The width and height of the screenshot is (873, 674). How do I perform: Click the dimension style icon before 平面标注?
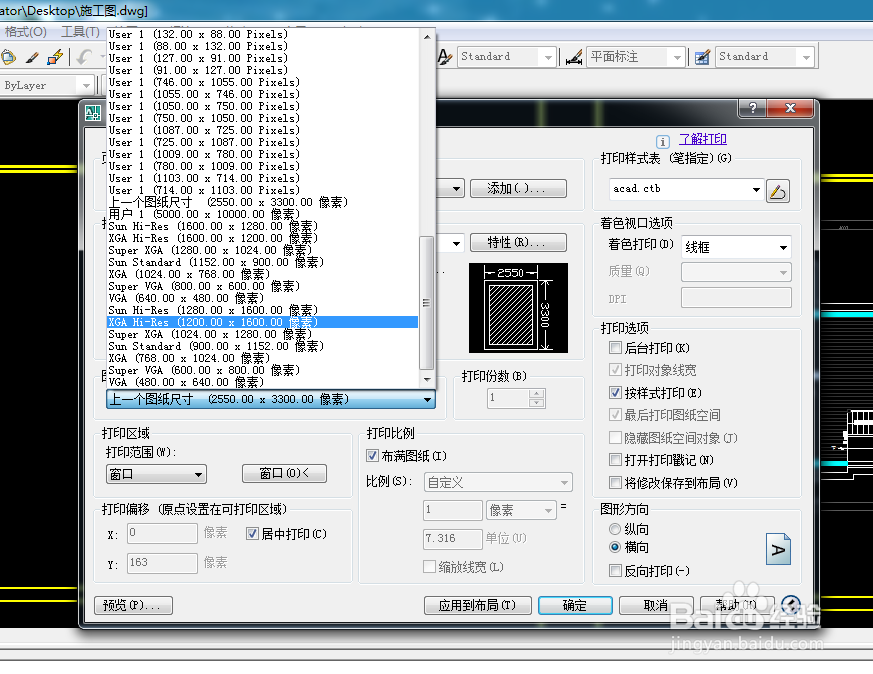573,57
